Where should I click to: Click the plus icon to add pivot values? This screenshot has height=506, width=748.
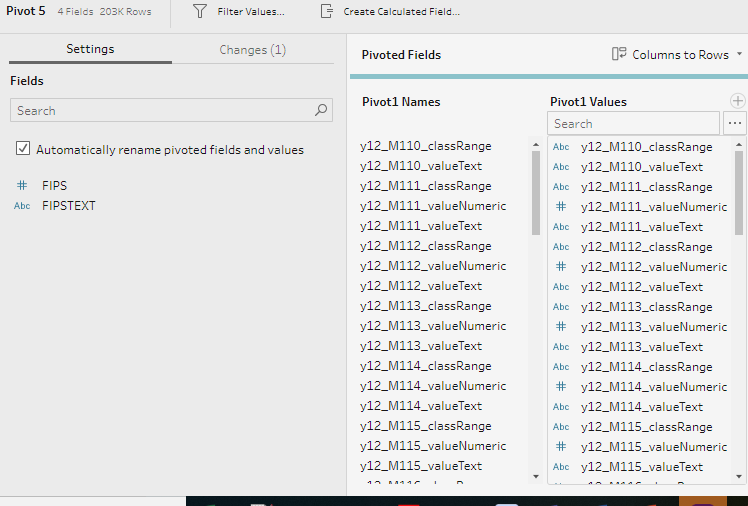point(738,101)
